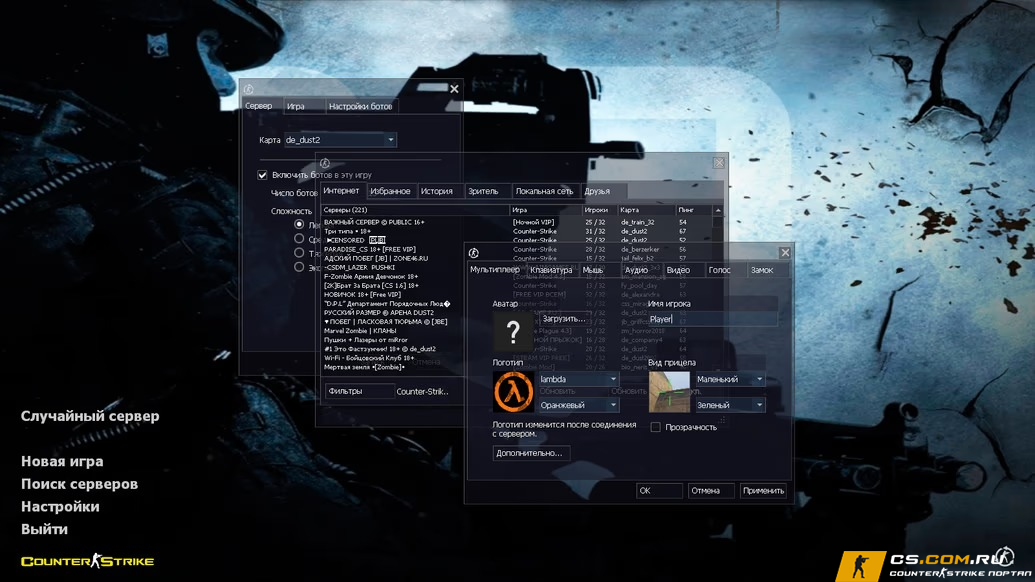Switch to the Мультиплеер tab
Screen dimensions: 1035x582
[494, 270]
